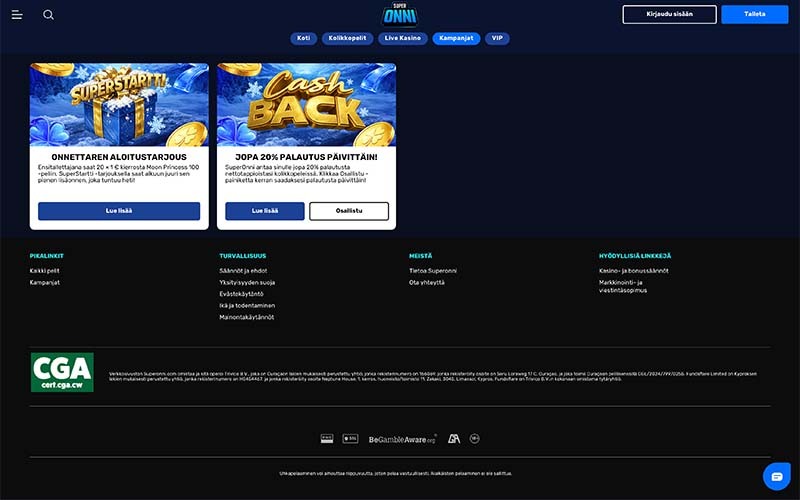
Task: Switch to the Kolikkopelit tab
Action: [x=347, y=38]
